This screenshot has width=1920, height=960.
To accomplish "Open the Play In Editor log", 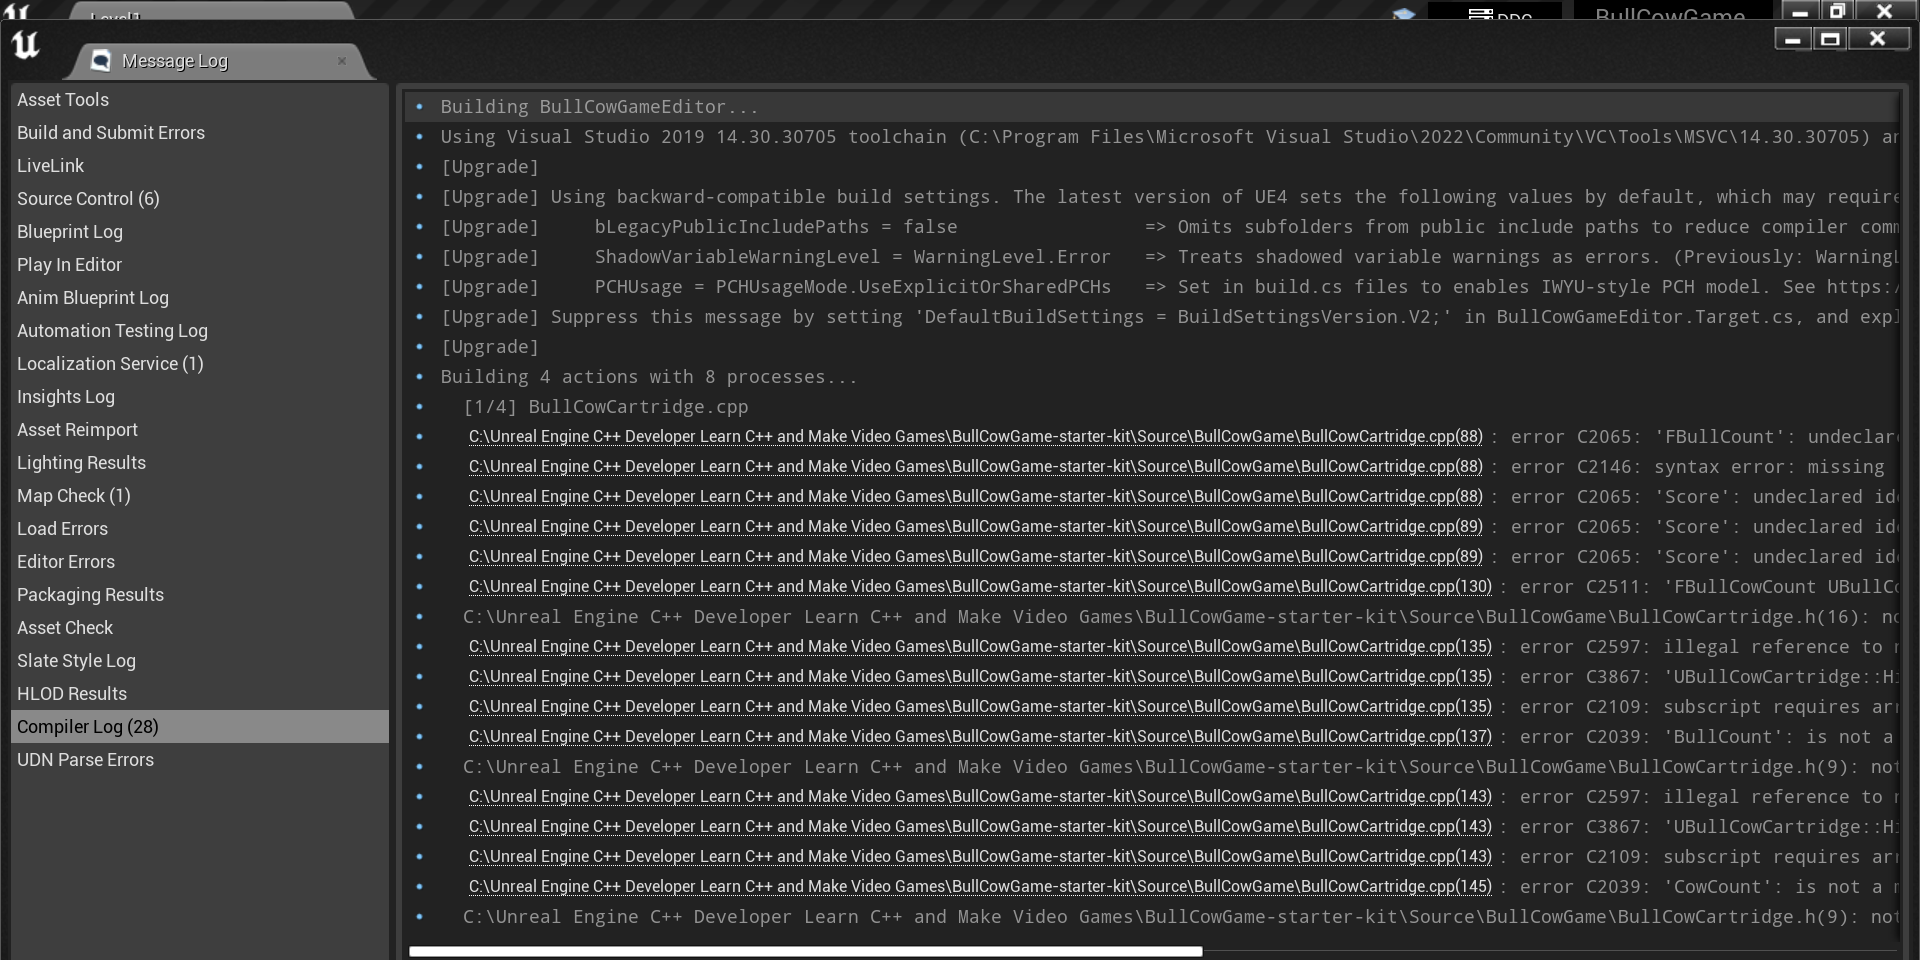I will pos(69,265).
